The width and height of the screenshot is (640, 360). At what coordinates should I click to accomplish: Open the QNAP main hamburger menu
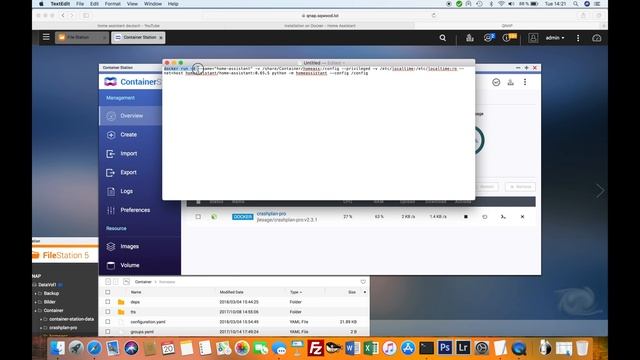pyautogui.click(x=46, y=37)
